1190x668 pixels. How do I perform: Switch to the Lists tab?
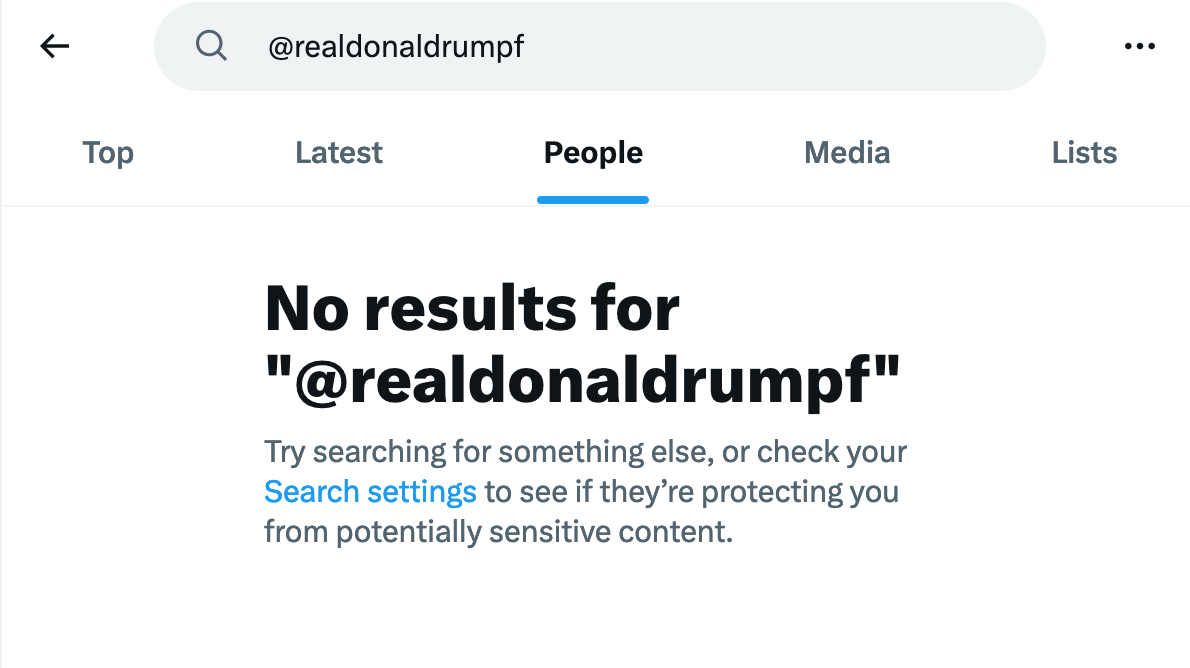click(1084, 153)
